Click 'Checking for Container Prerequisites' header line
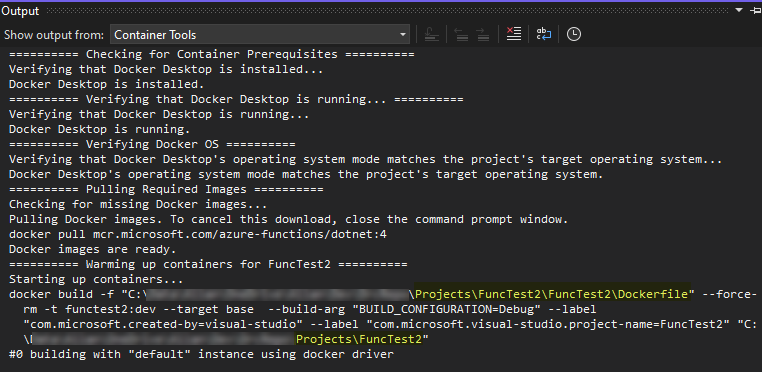 coord(212,54)
